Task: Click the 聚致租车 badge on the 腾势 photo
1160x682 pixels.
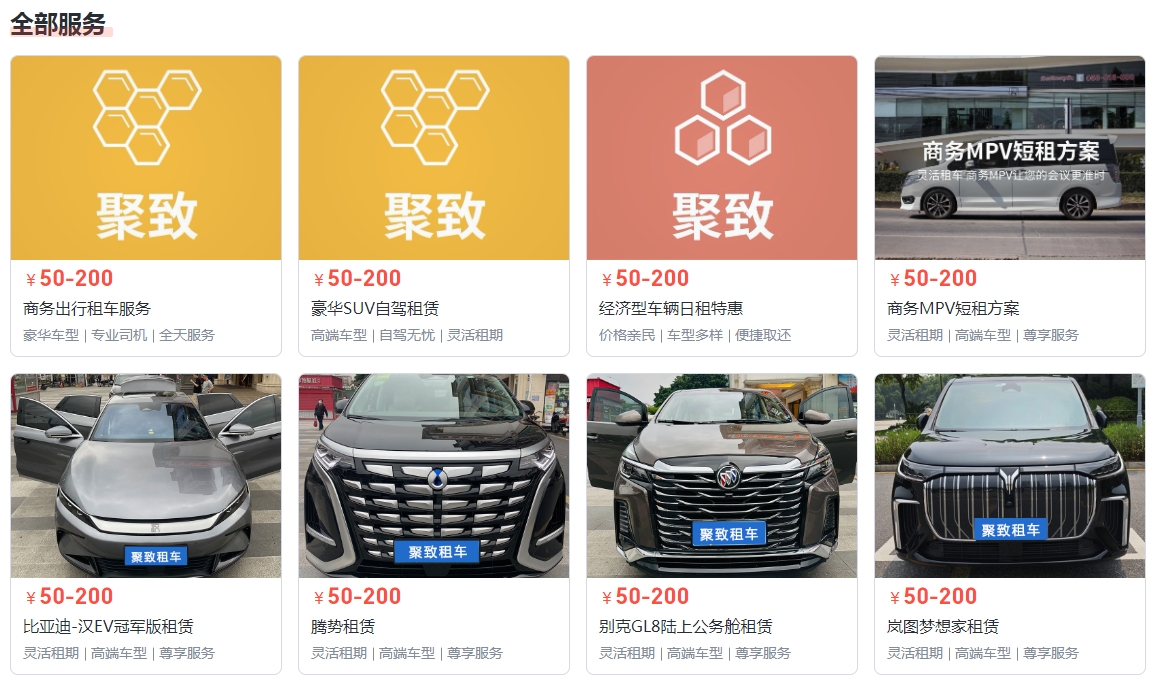Action: point(437,552)
